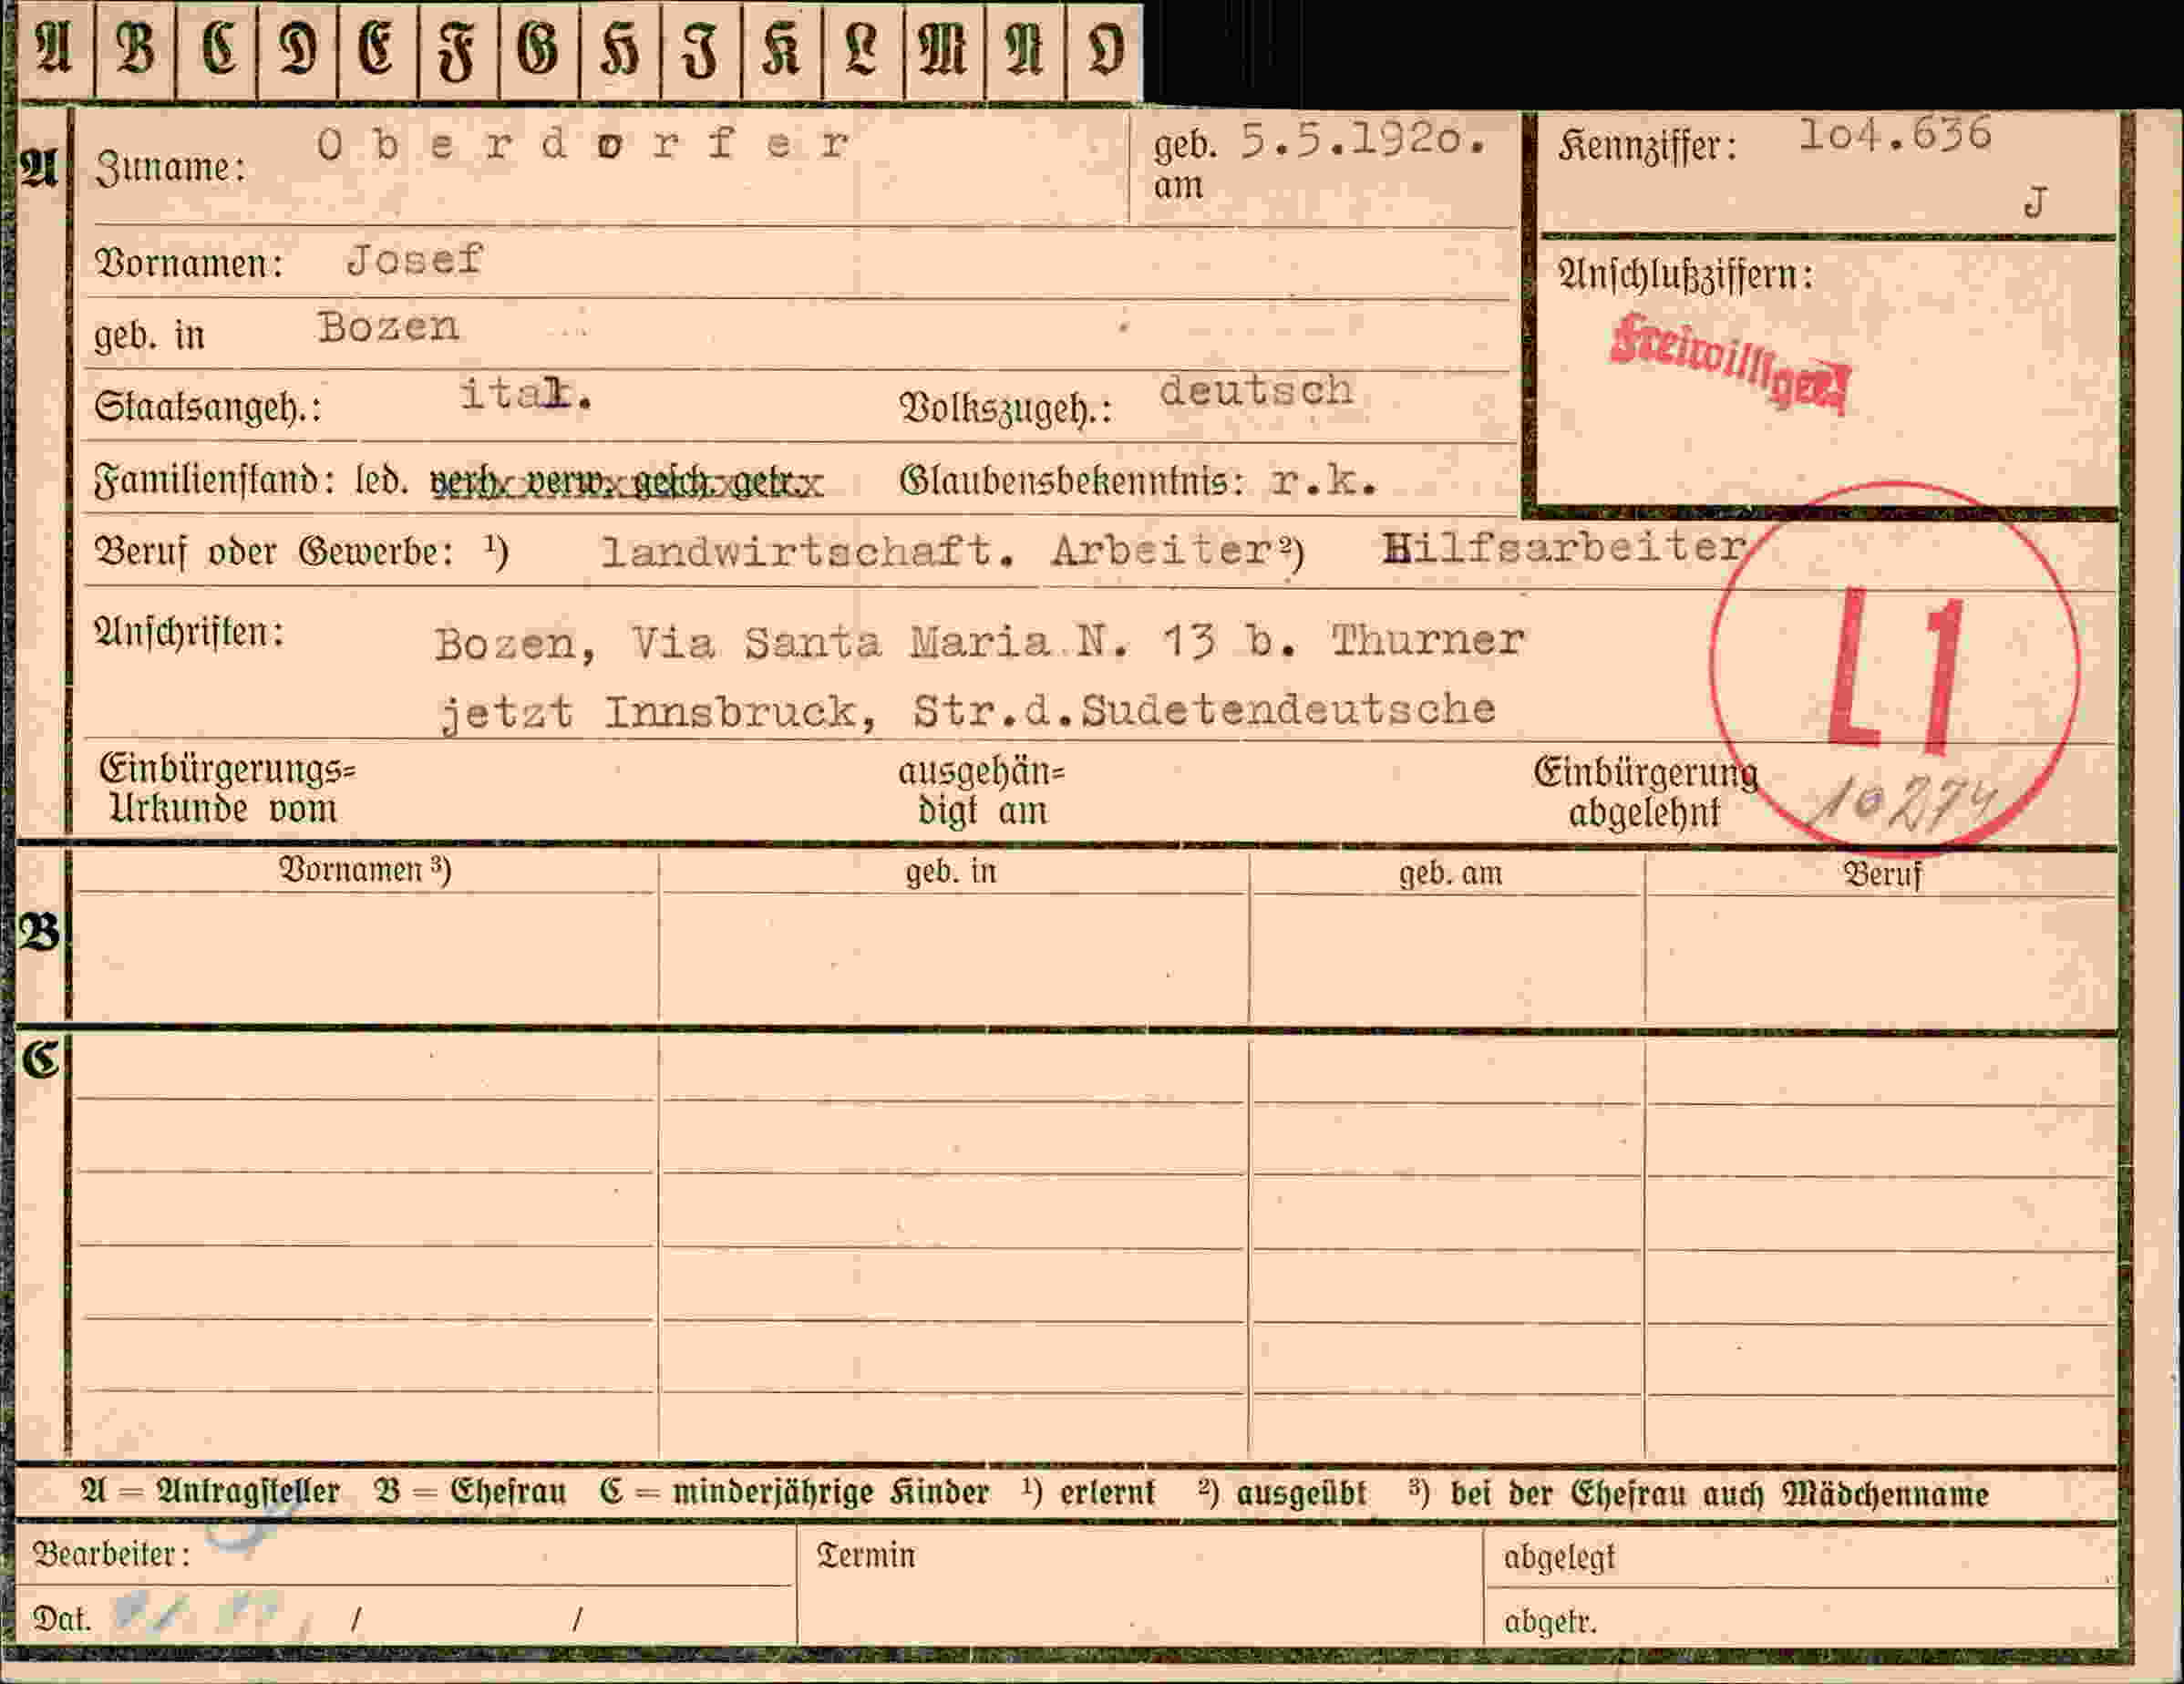This screenshot has width=2184, height=1684.
Task: Click the 'Glaubensbekenntnis:' label
Action: pos(1072,482)
